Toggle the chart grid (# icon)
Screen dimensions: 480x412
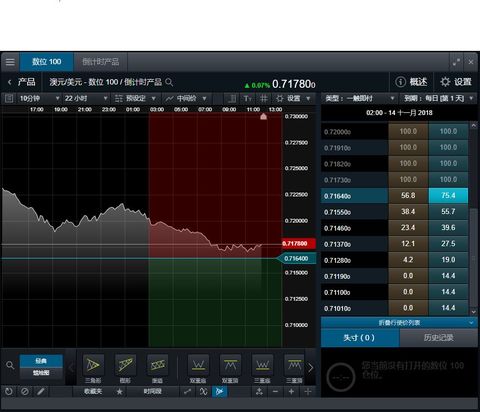tap(264, 98)
